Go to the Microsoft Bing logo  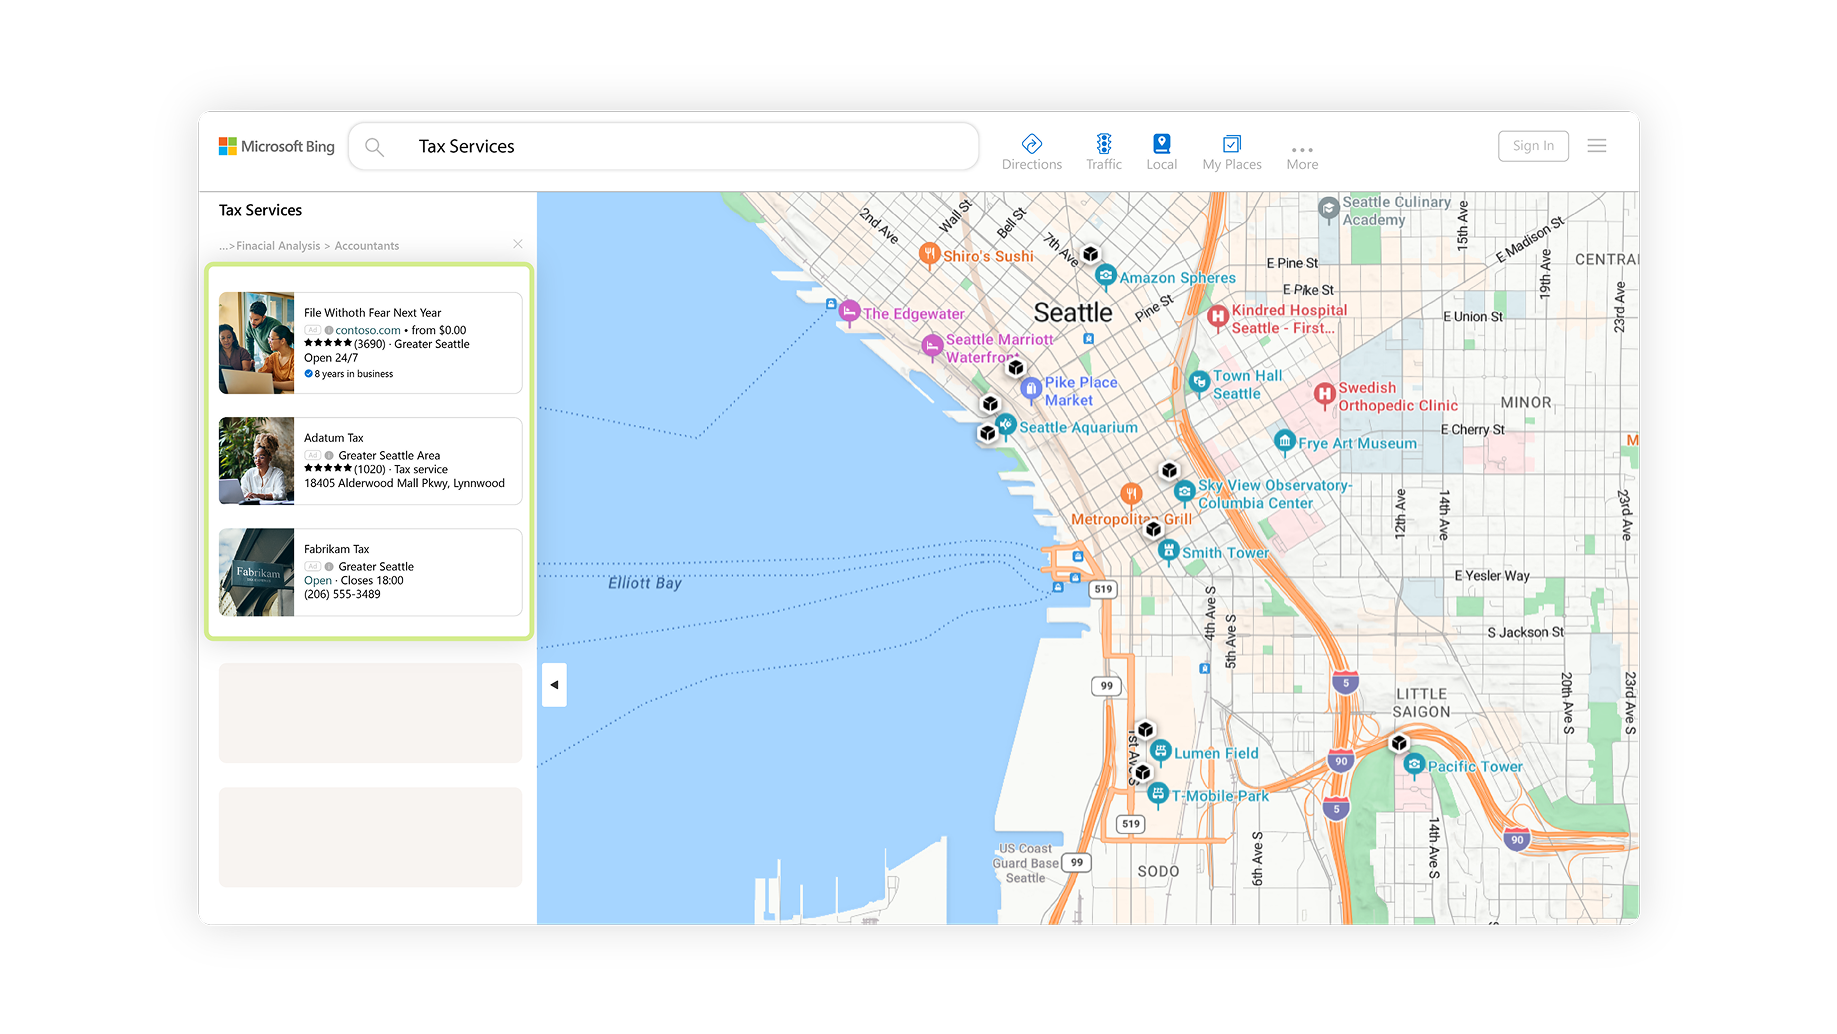[277, 147]
